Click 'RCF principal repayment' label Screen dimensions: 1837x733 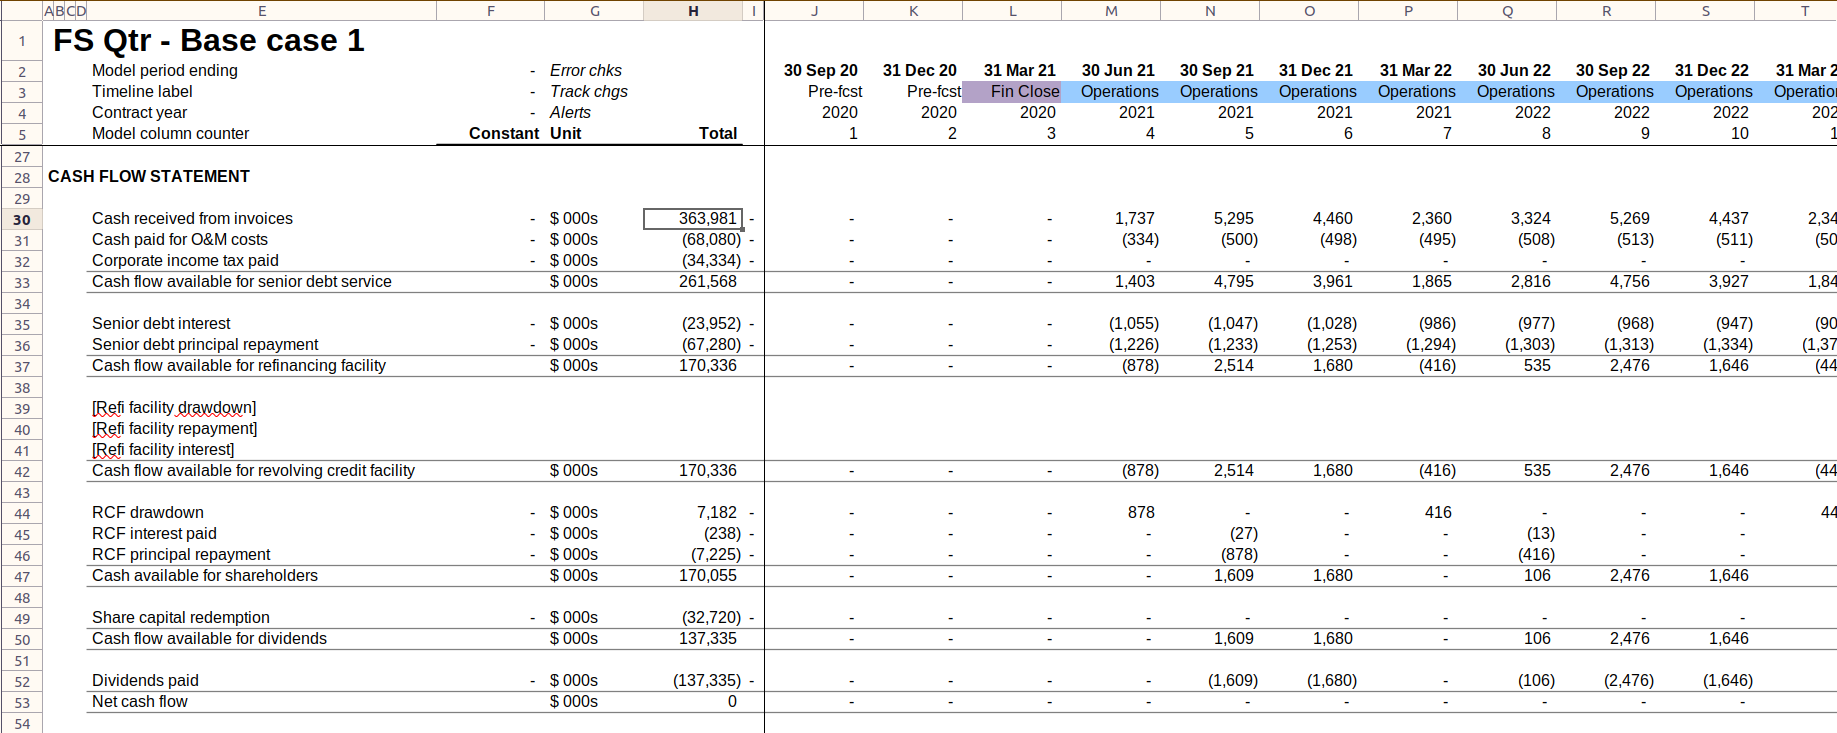[x=181, y=555]
